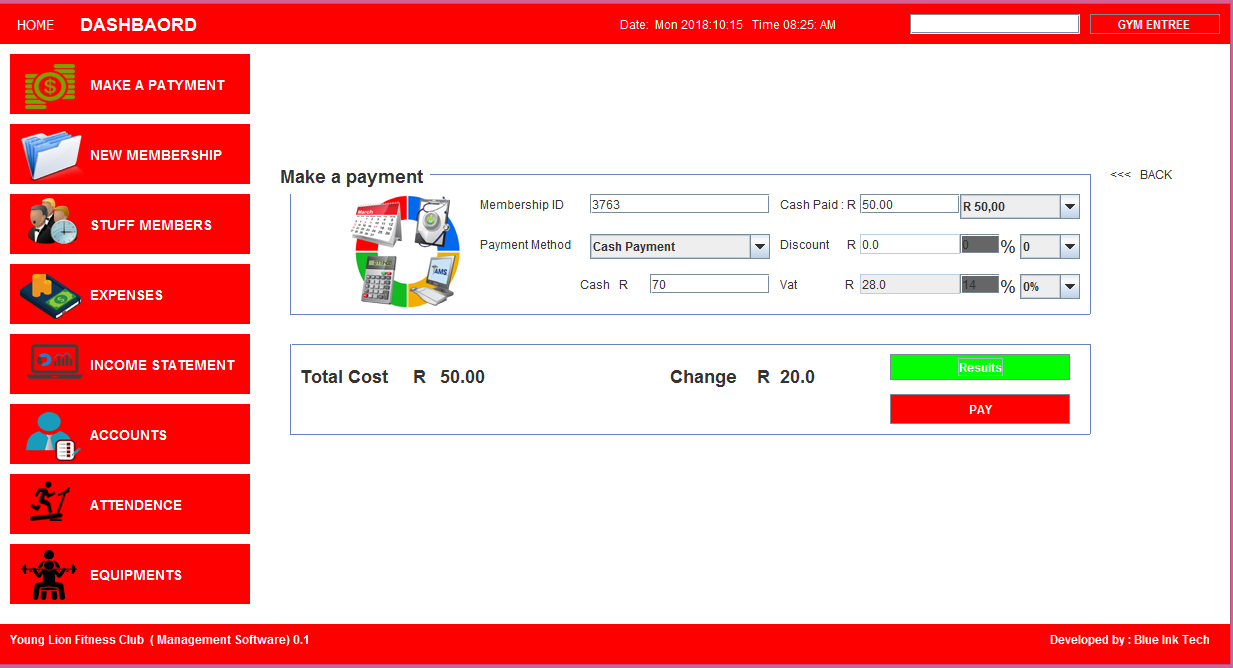Open the ATTENDENCE section
The image size is (1233, 668).
coord(130,504)
